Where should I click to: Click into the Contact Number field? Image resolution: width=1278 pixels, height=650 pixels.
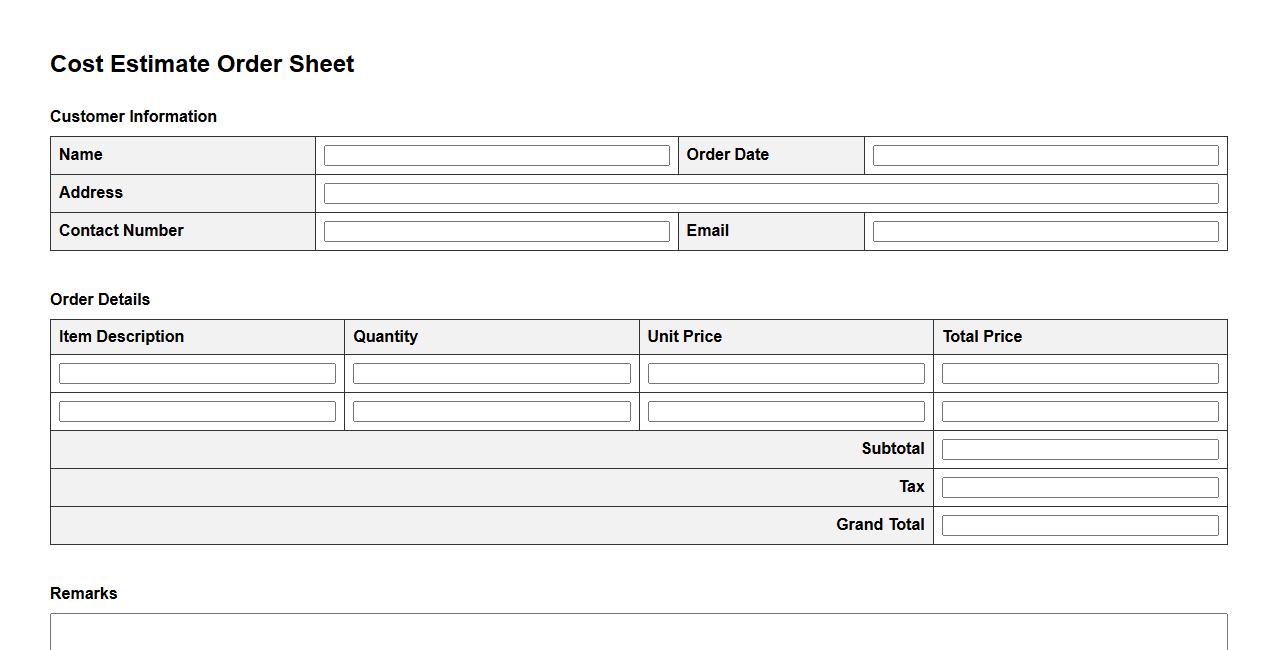[x=496, y=232]
